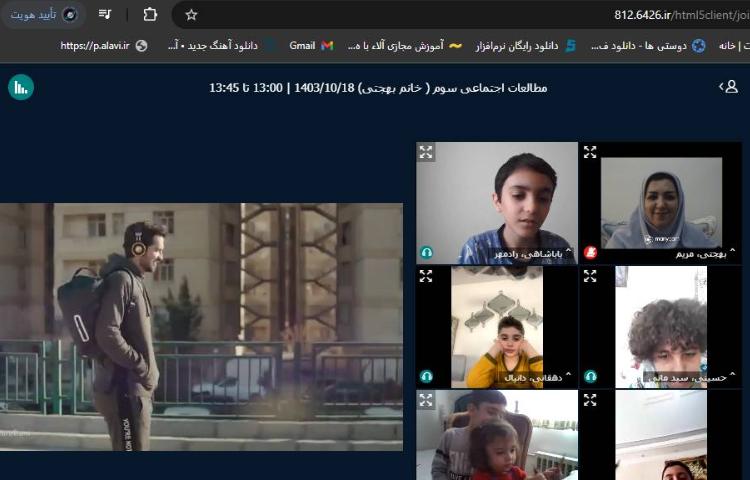Select the webcam tile of حسینی، سید هانی

661,327
